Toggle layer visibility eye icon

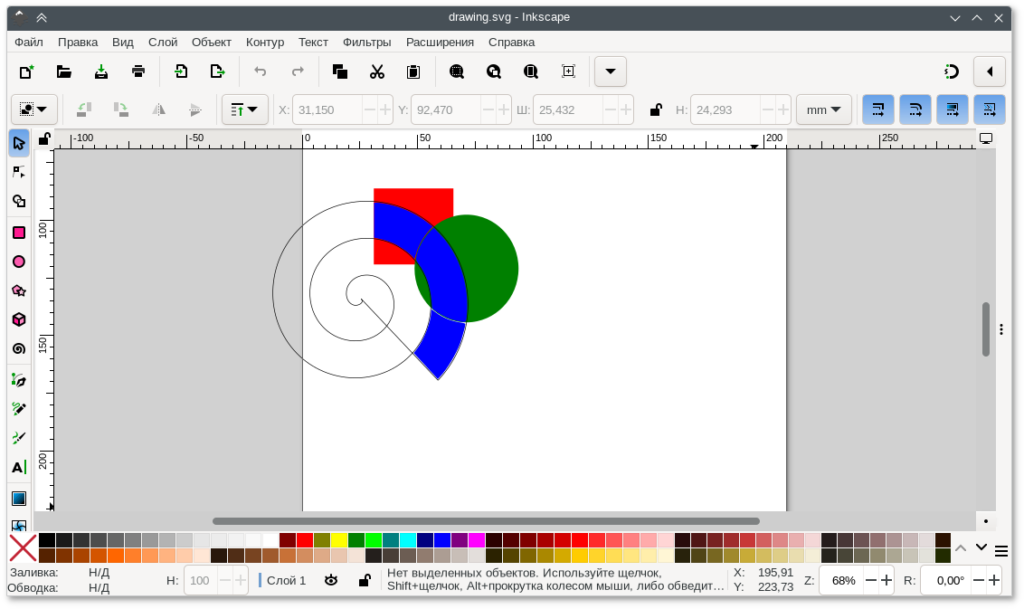click(331, 580)
